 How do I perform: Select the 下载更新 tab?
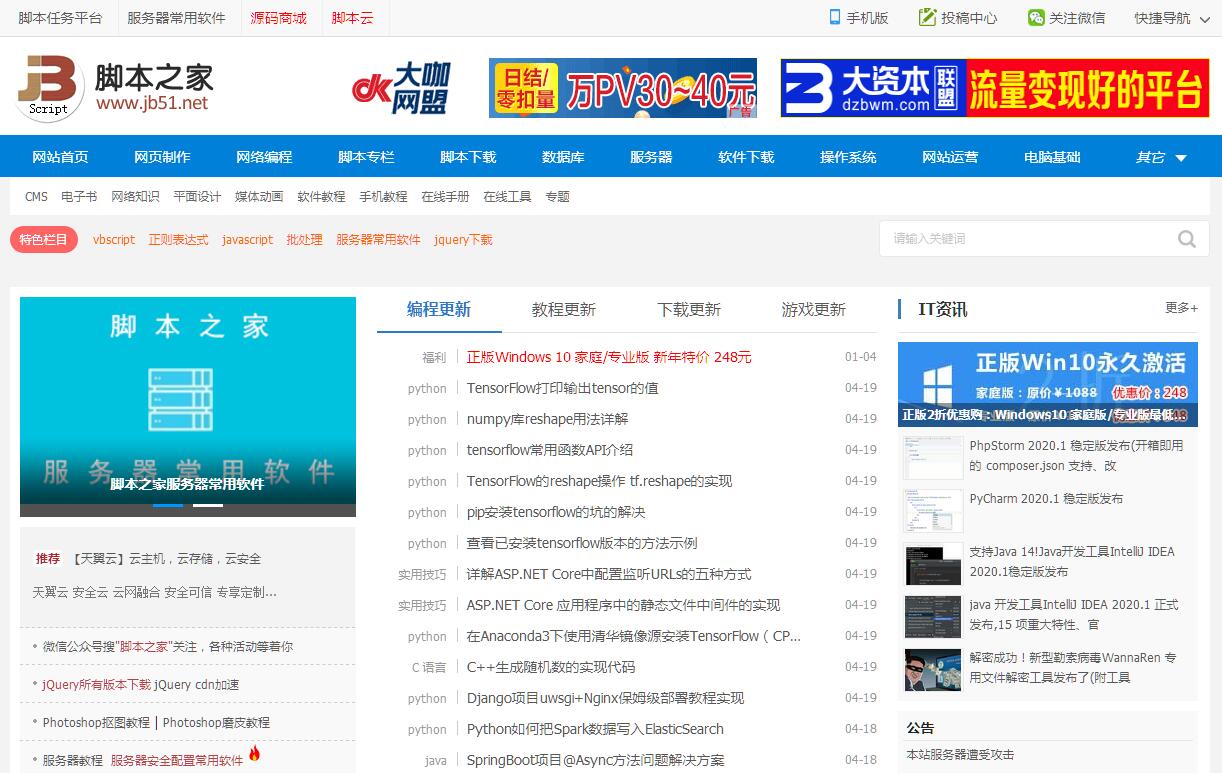pos(688,310)
